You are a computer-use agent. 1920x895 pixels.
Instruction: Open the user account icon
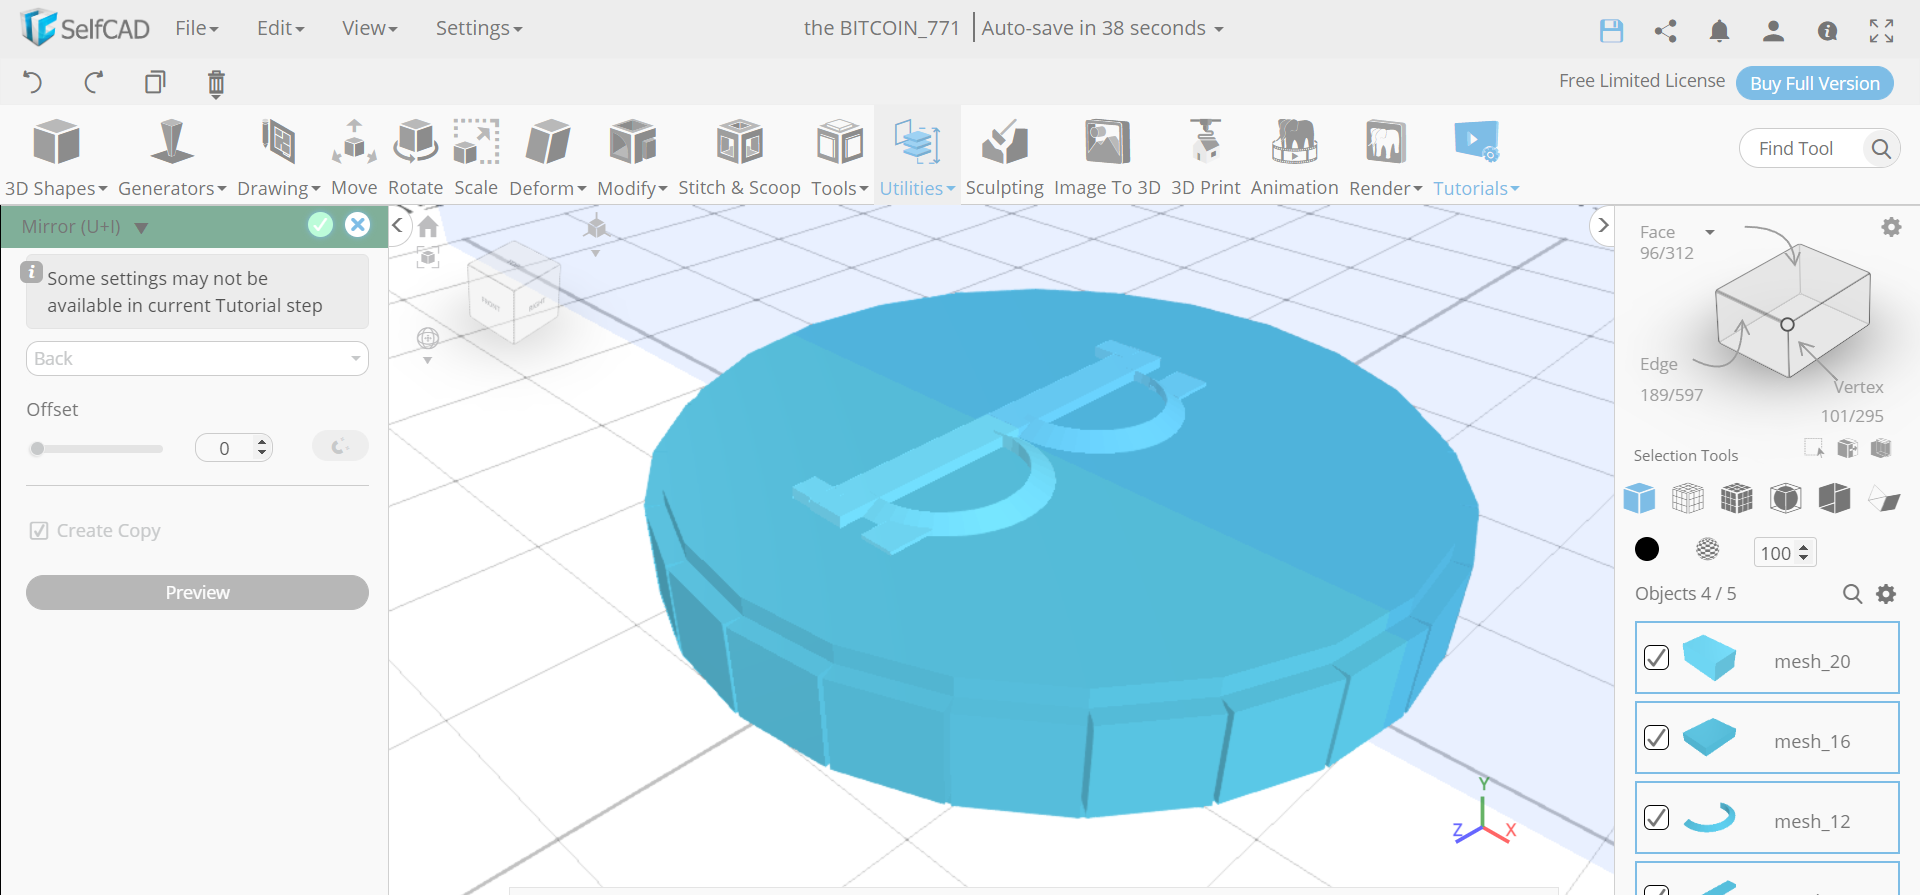(1773, 31)
